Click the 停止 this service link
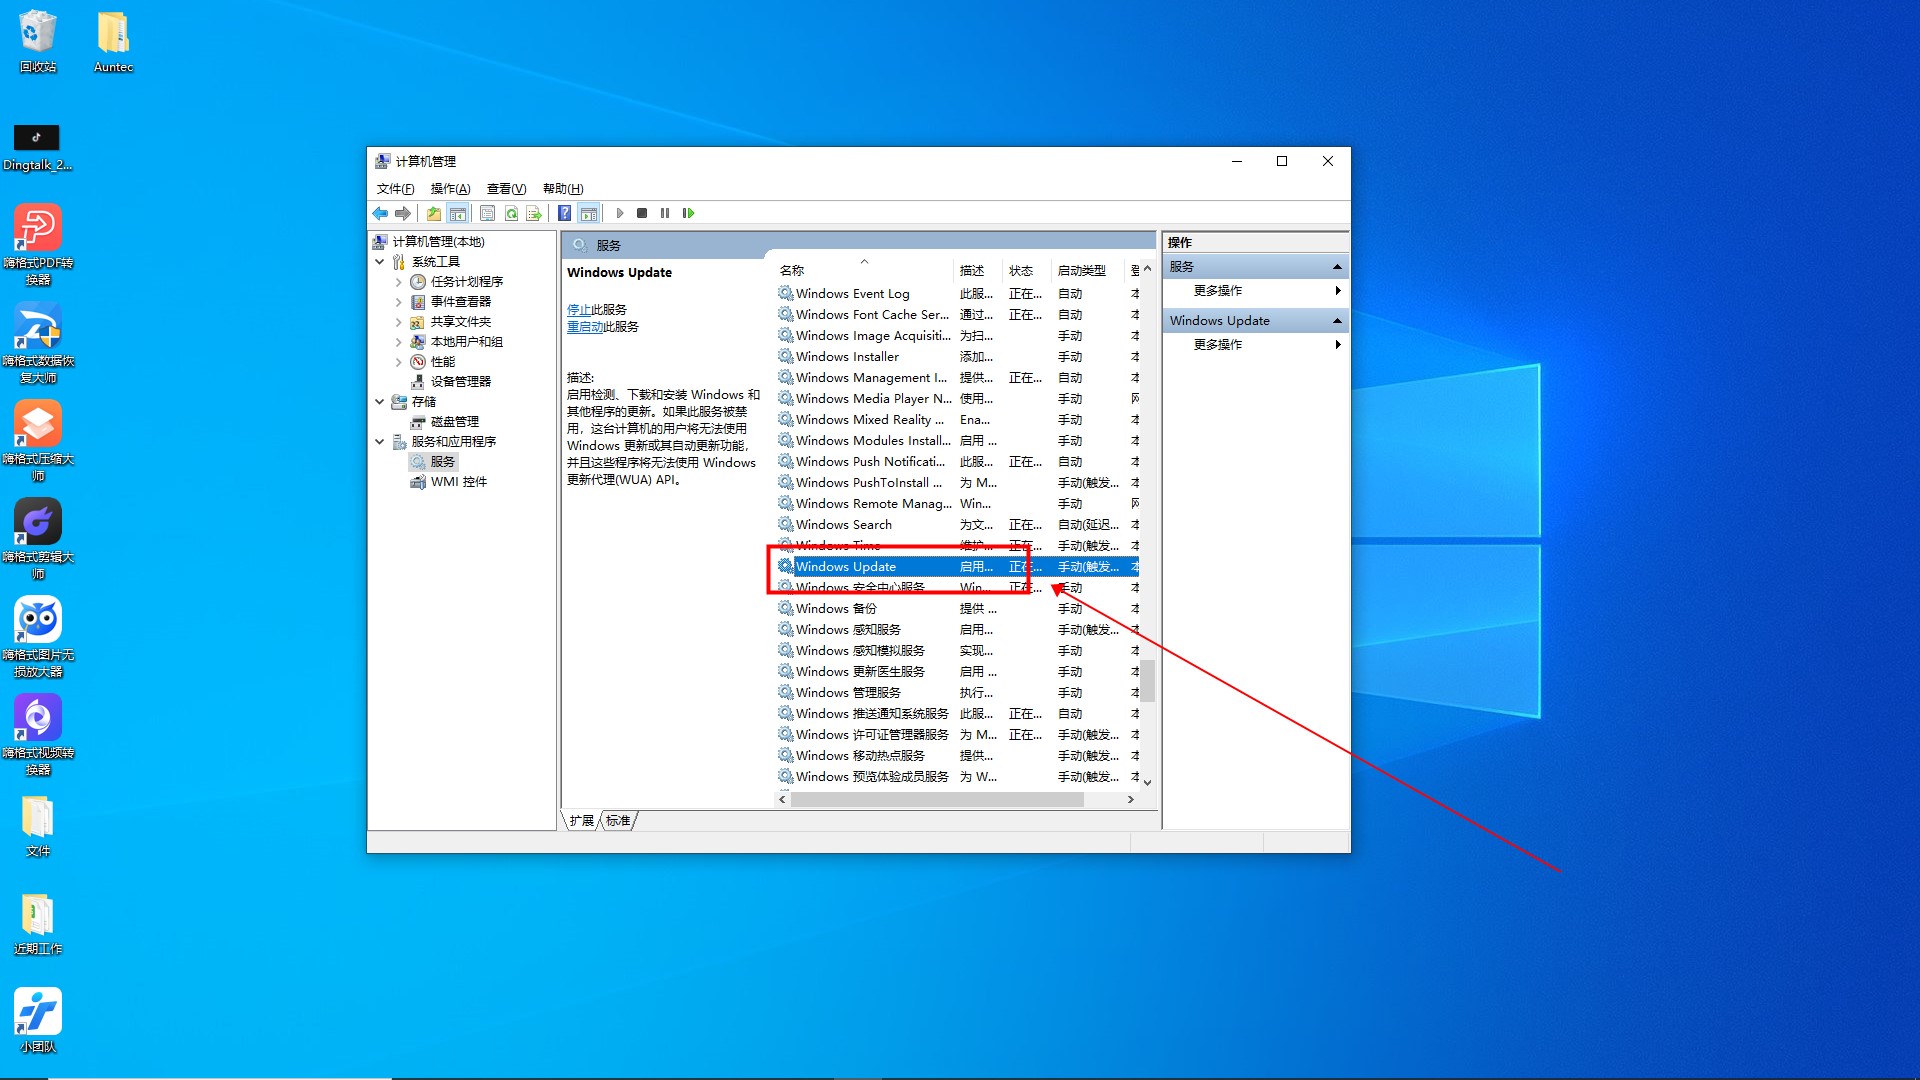Screen dimensions: 1920x1080 click(579, 310)
